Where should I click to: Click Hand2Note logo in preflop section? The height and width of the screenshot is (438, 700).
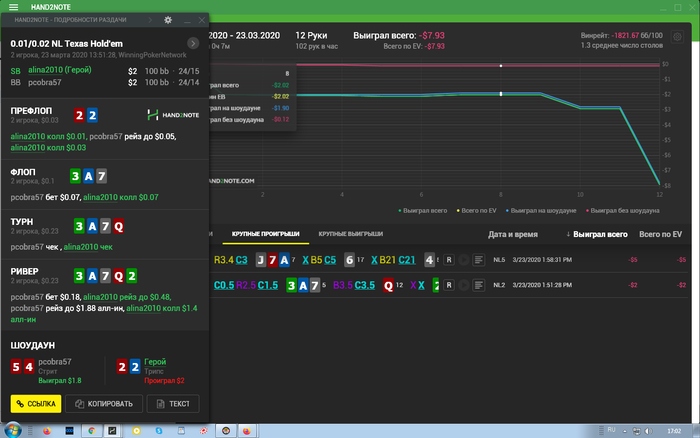coord(173,115)
